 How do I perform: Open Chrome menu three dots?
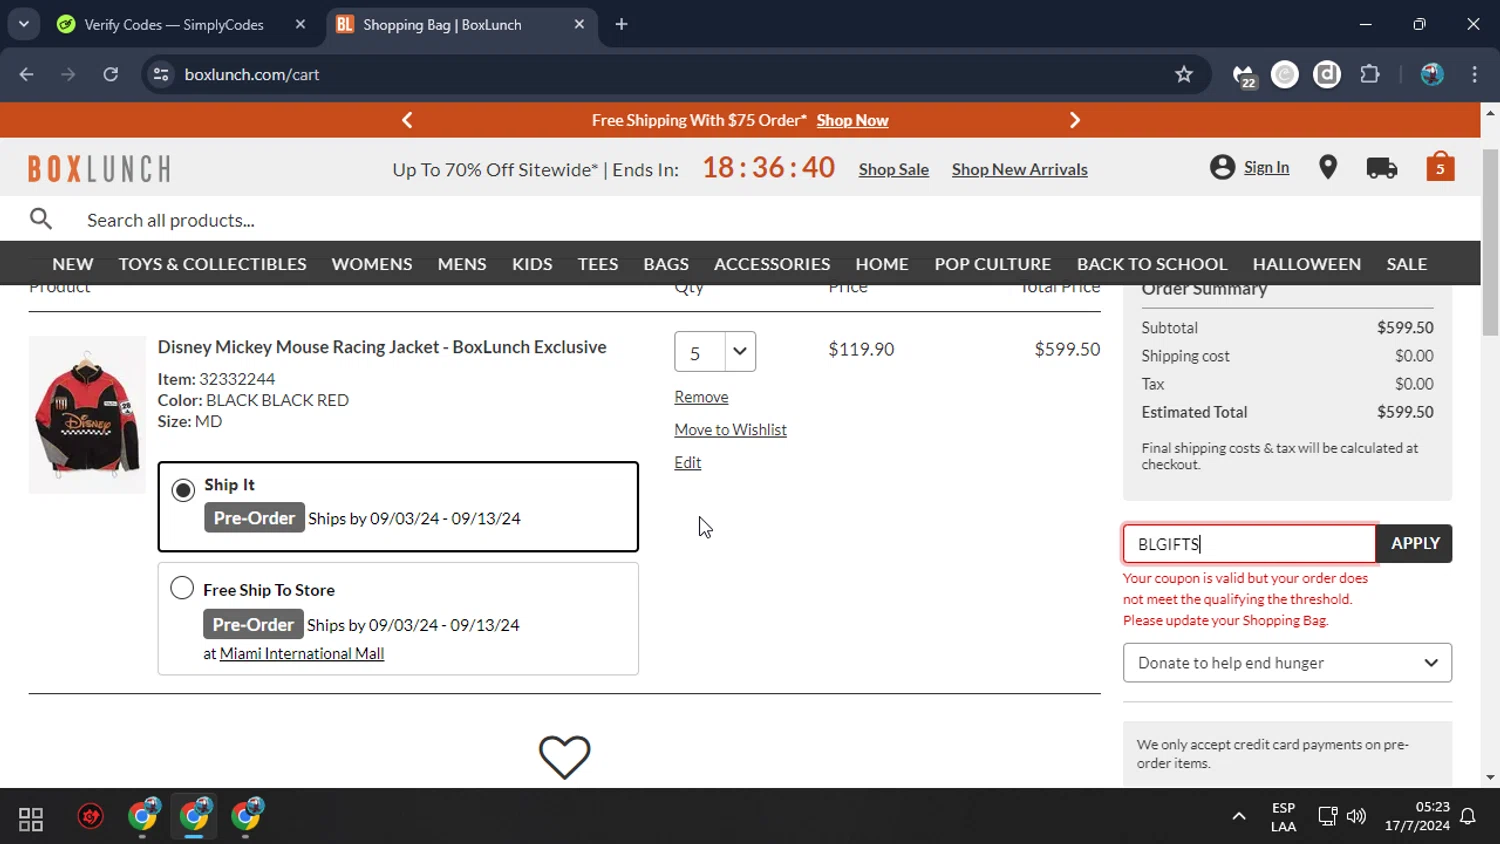point(1474,74)
